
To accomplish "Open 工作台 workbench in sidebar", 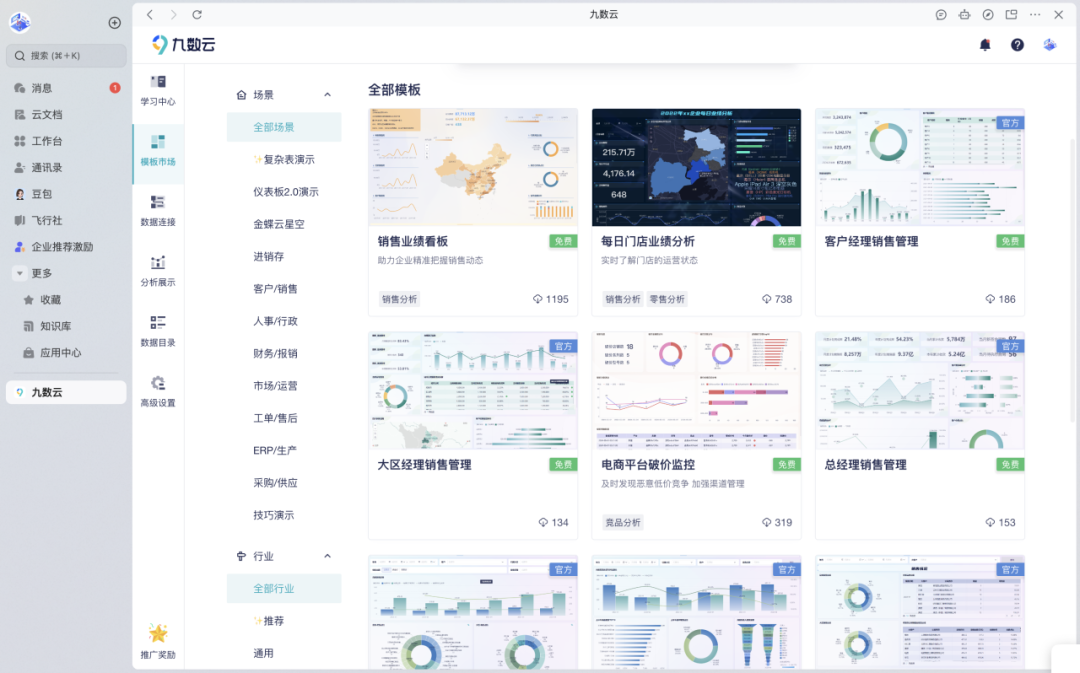I will pos(66,141).
